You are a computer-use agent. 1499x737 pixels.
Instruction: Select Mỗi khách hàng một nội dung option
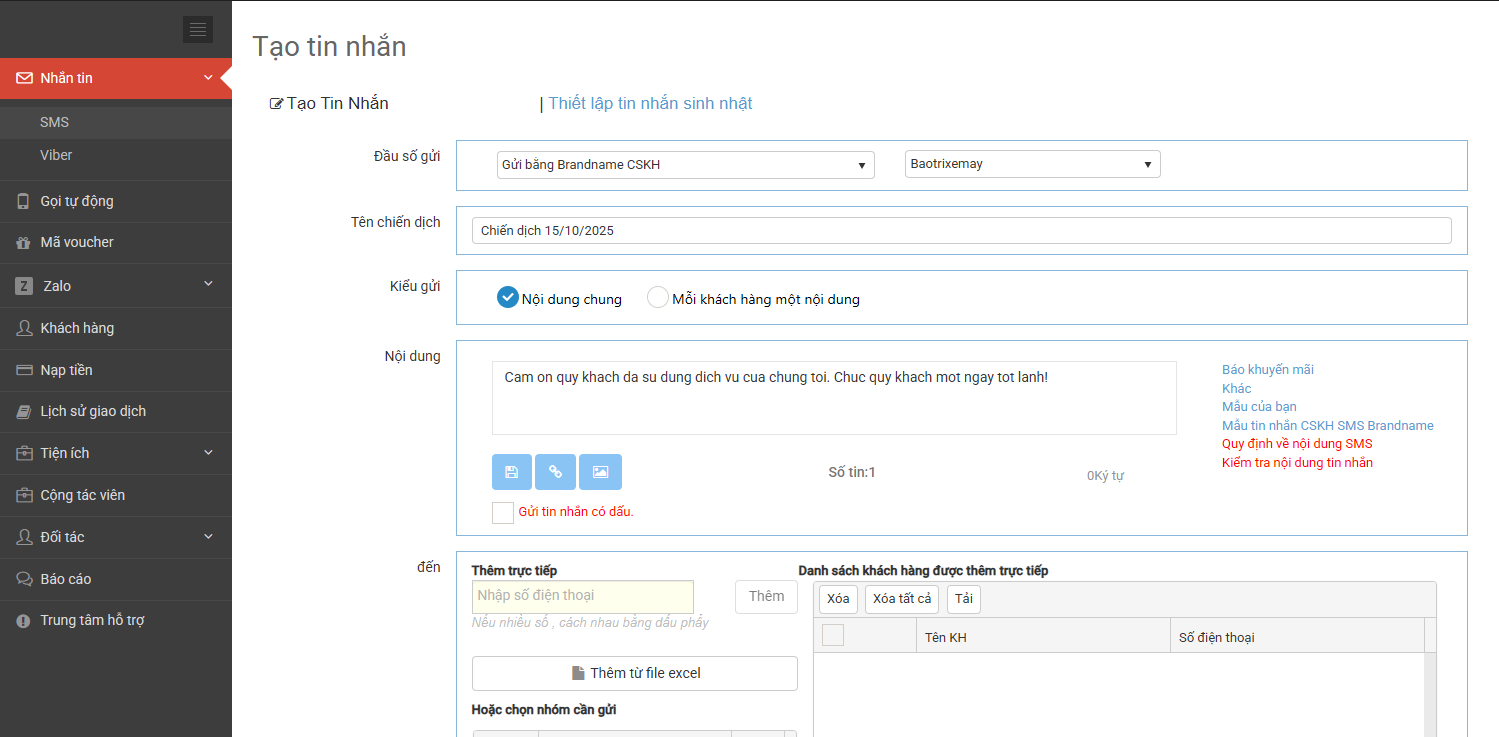(658, 298)
